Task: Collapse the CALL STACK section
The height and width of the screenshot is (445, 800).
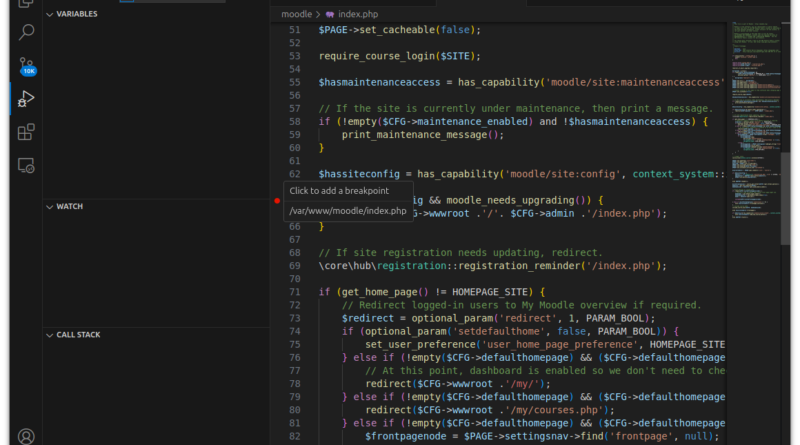Action: [x=73, y=335]
